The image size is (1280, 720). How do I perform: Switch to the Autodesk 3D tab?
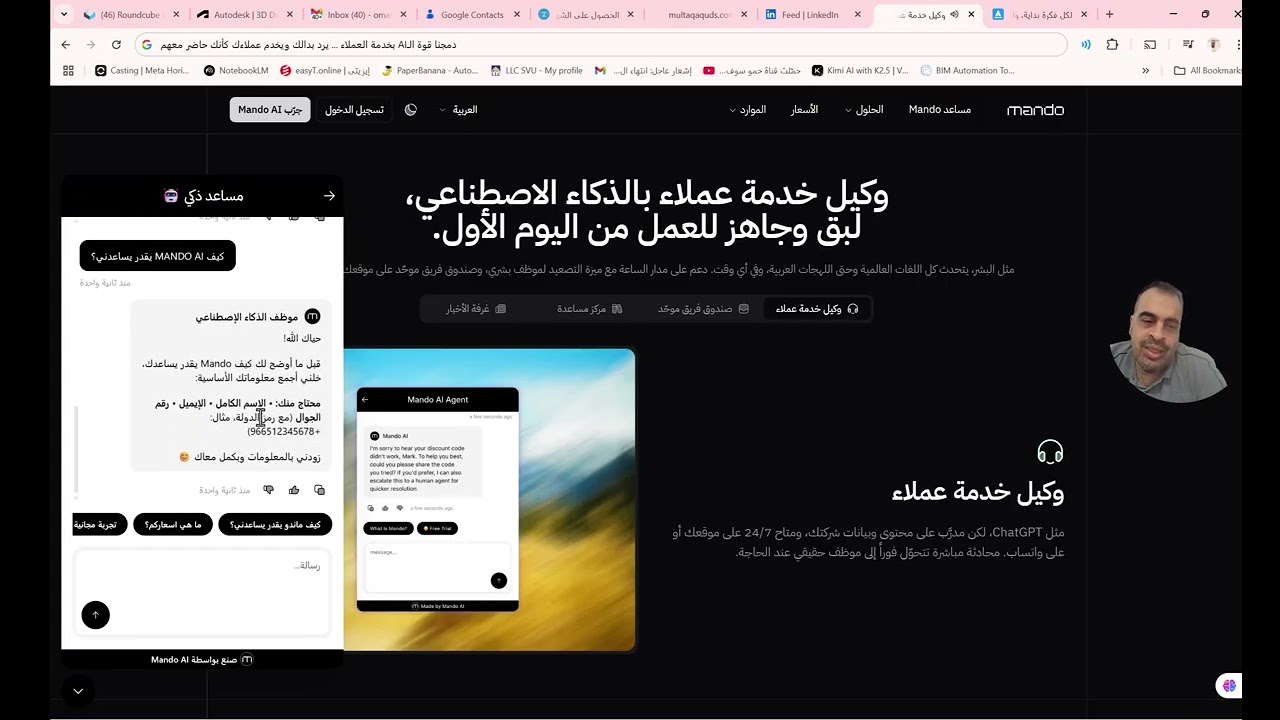coord(238,15)
